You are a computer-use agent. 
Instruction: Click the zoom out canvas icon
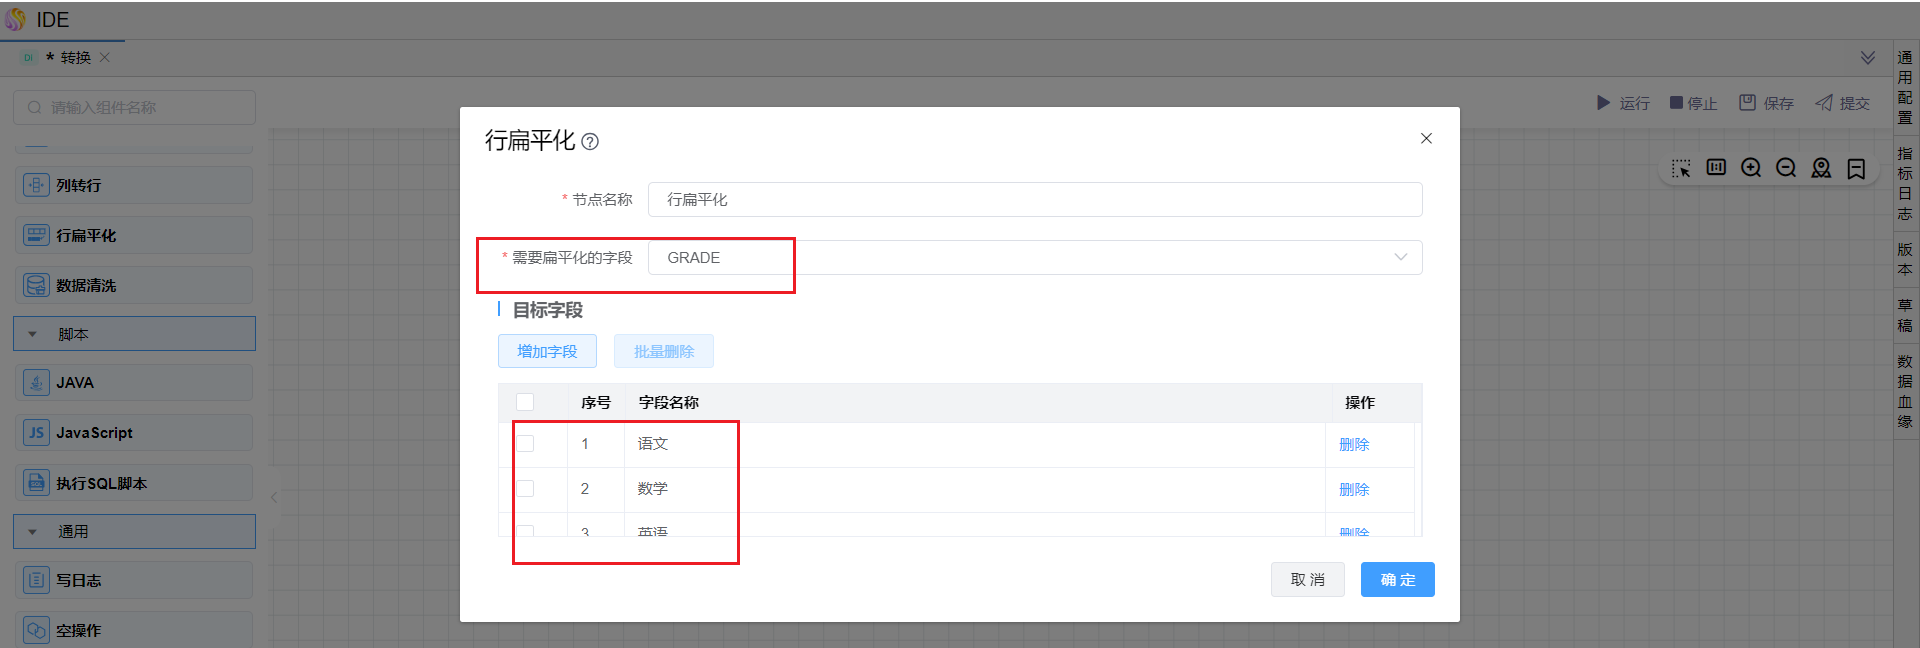1786,168
